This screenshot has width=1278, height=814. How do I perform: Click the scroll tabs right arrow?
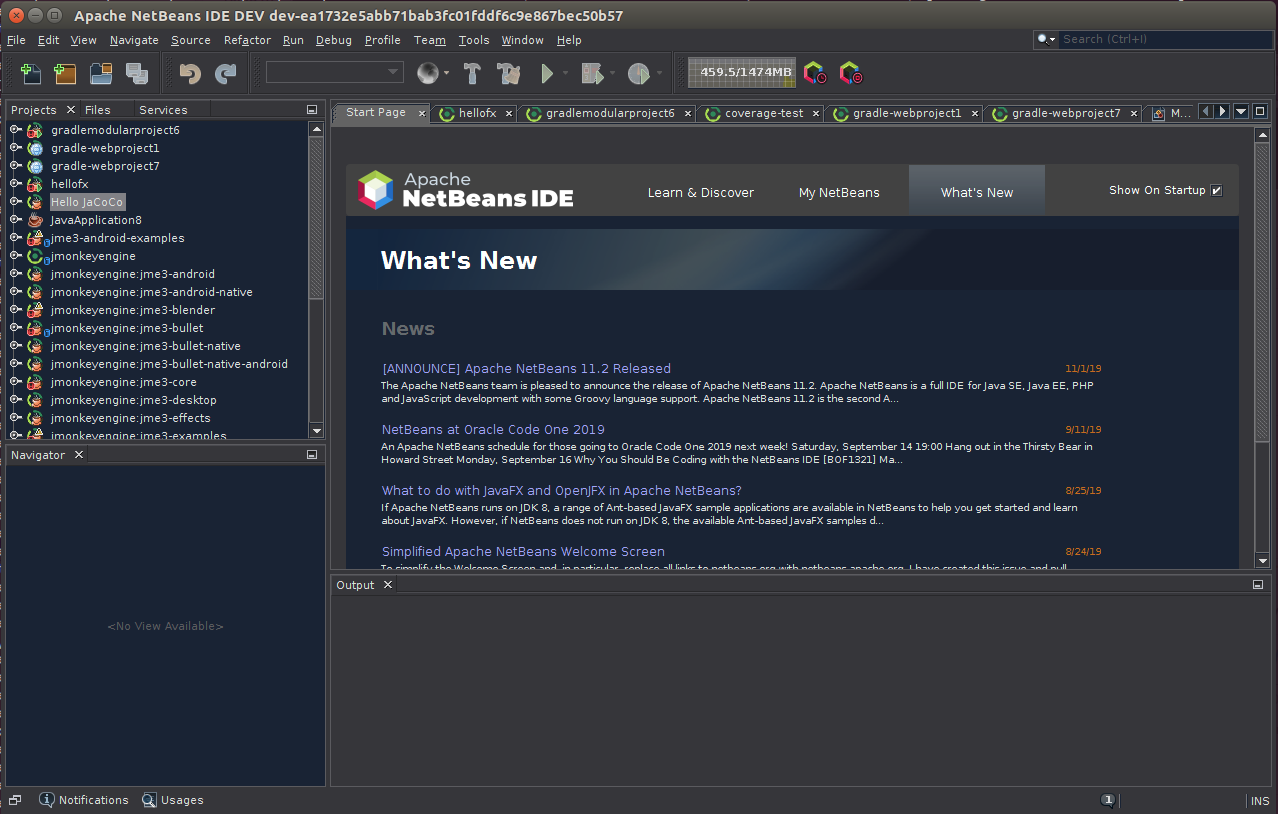[1222, 111]
